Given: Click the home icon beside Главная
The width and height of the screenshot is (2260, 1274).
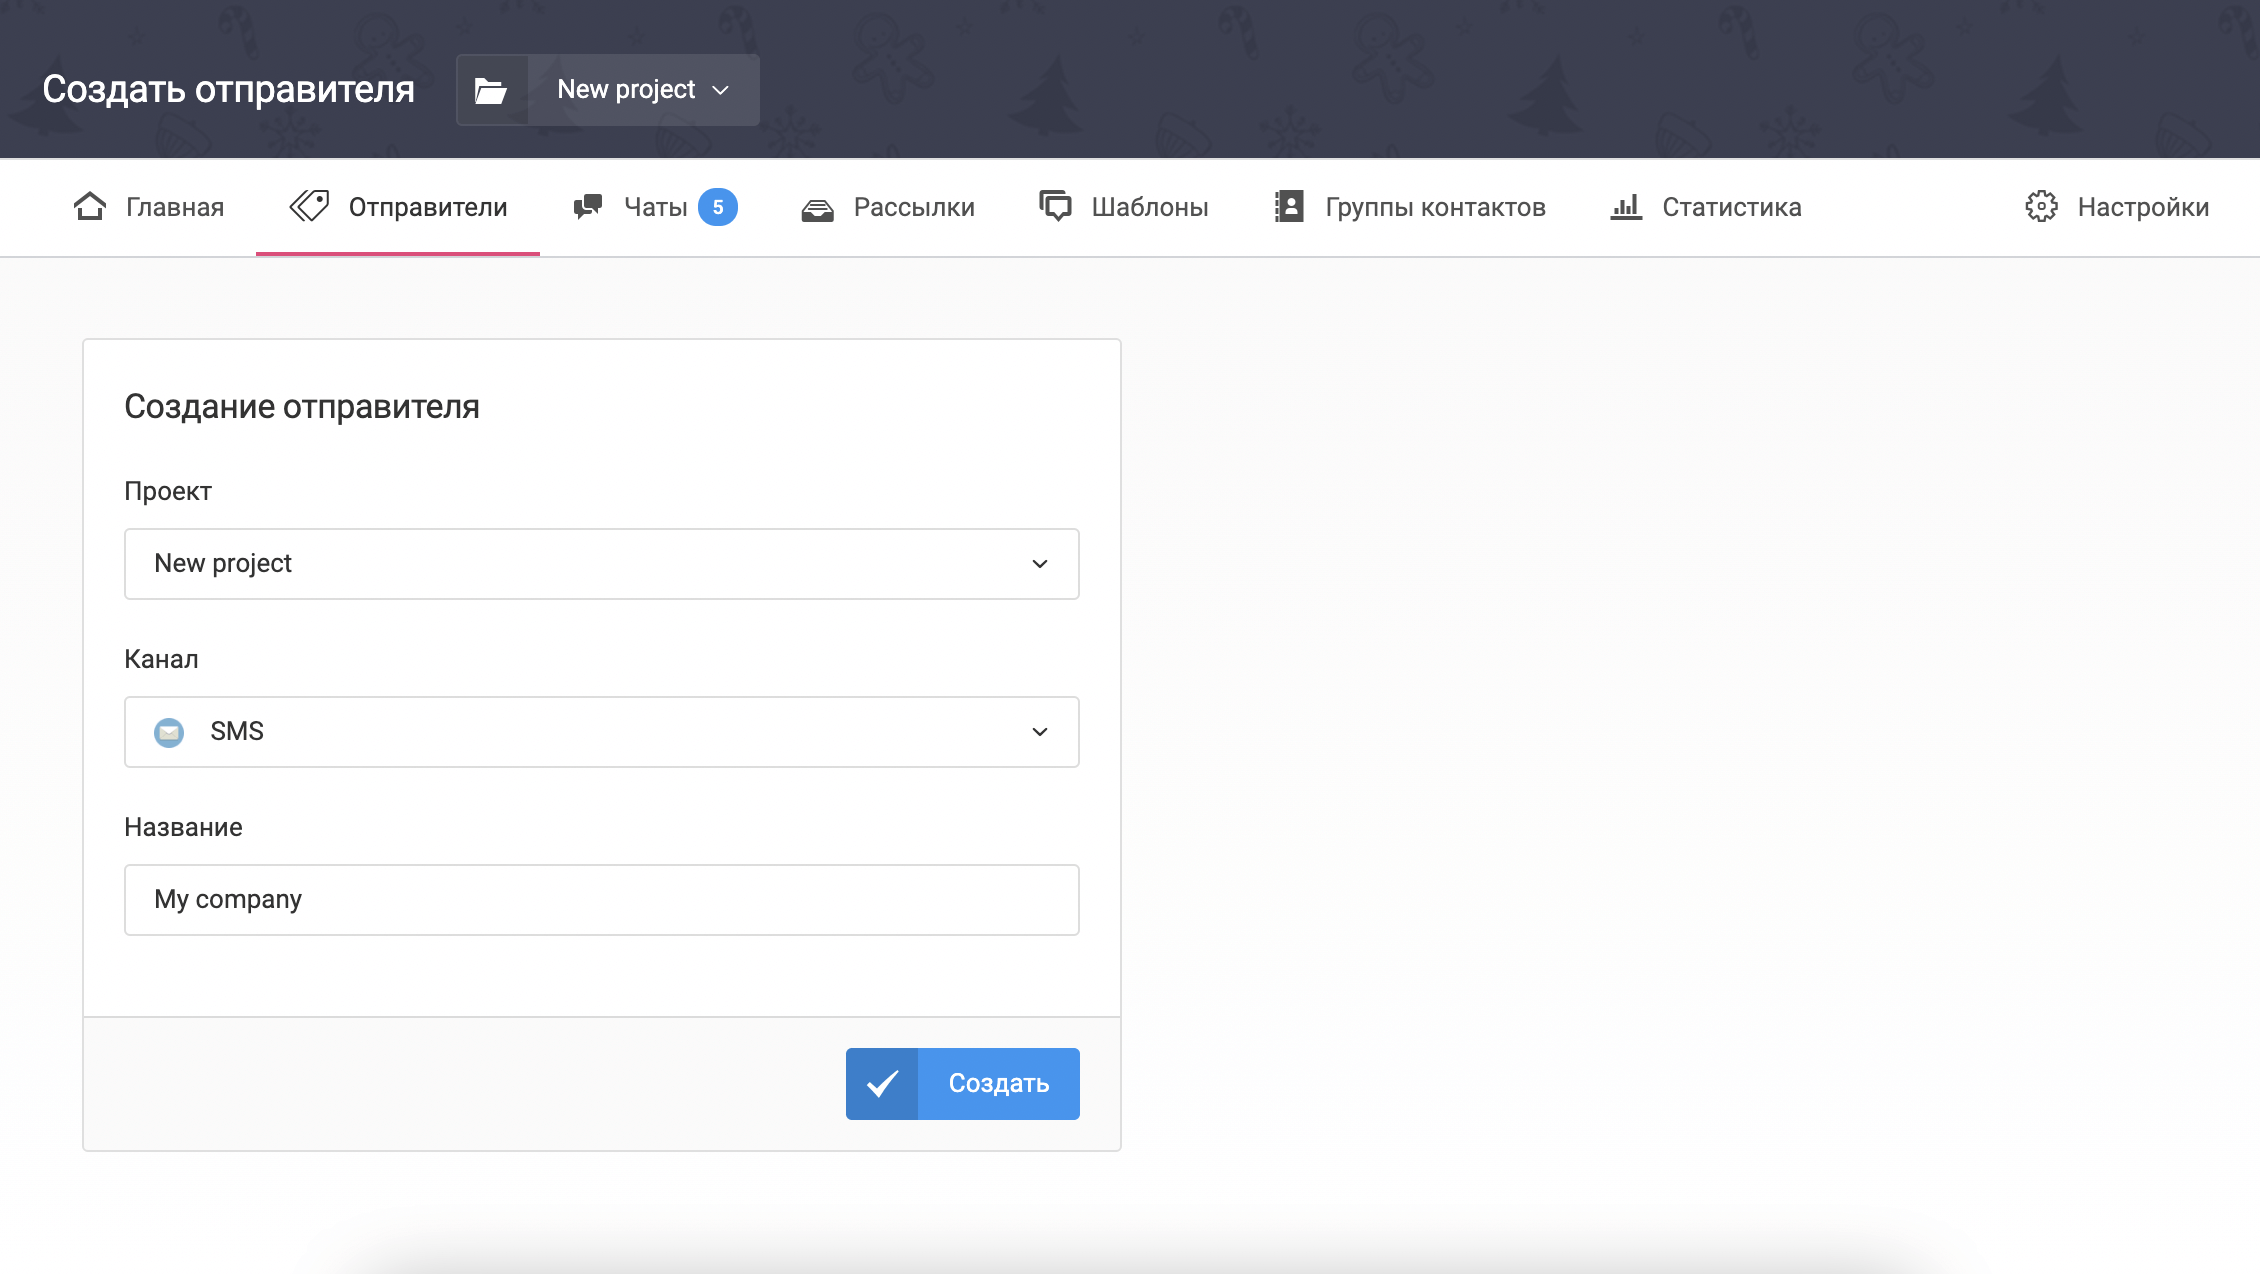Looking at the screenshot, I should [x=90, y=206].
